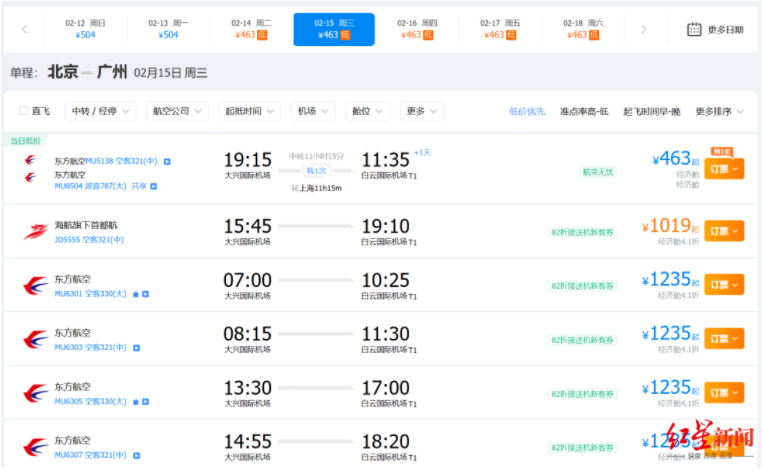Select the 02-18 Saturday ¥463 date tab
Image resolution: width=763 pixels, height=475 pixels.
click(x=583, y=29)
